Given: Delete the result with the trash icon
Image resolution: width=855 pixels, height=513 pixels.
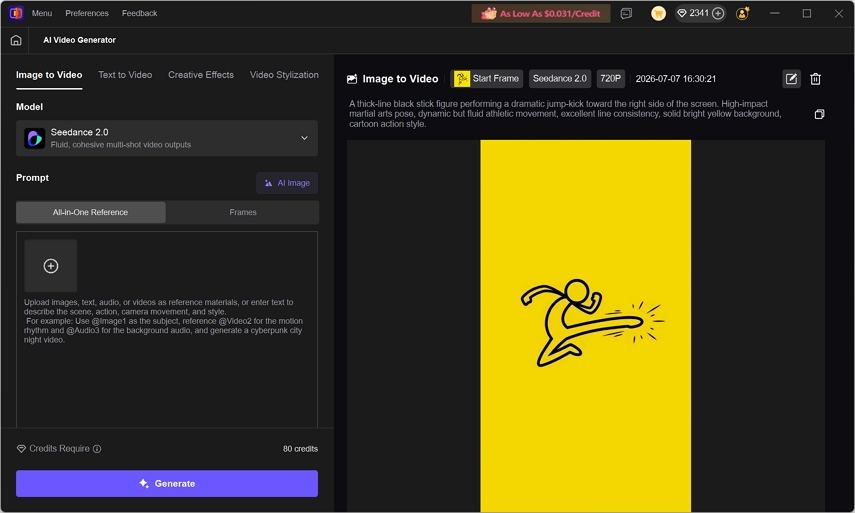Looking at the screenshot, I should pos(815,79).
